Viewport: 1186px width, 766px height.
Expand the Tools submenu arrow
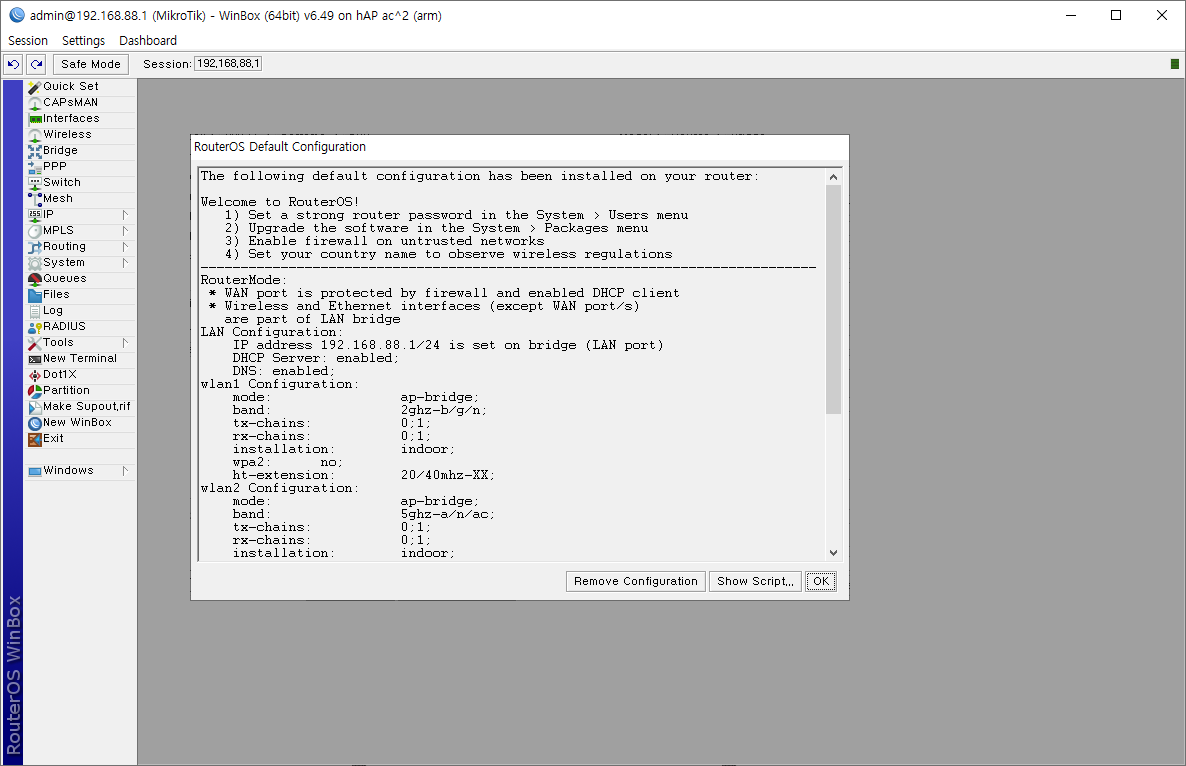pos(125,343)
